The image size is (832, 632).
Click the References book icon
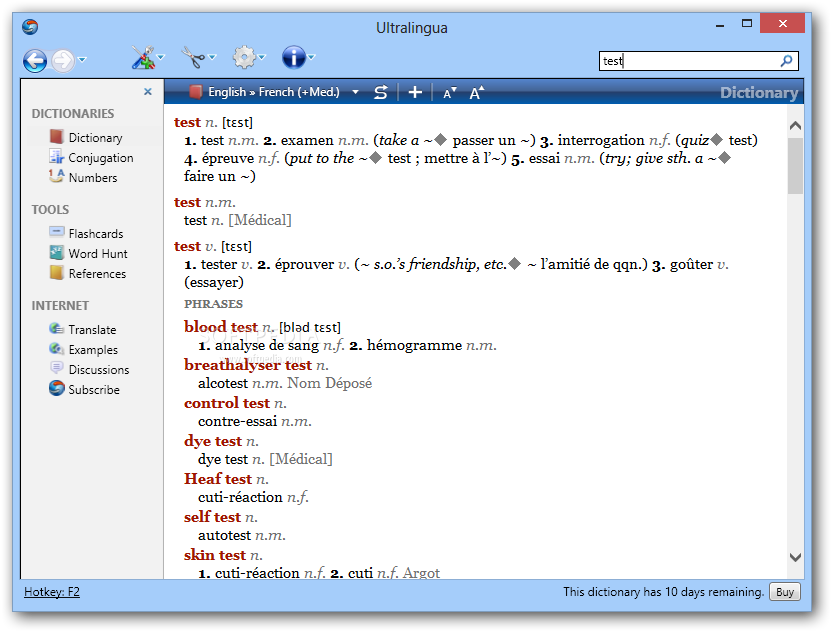[56, 272]
